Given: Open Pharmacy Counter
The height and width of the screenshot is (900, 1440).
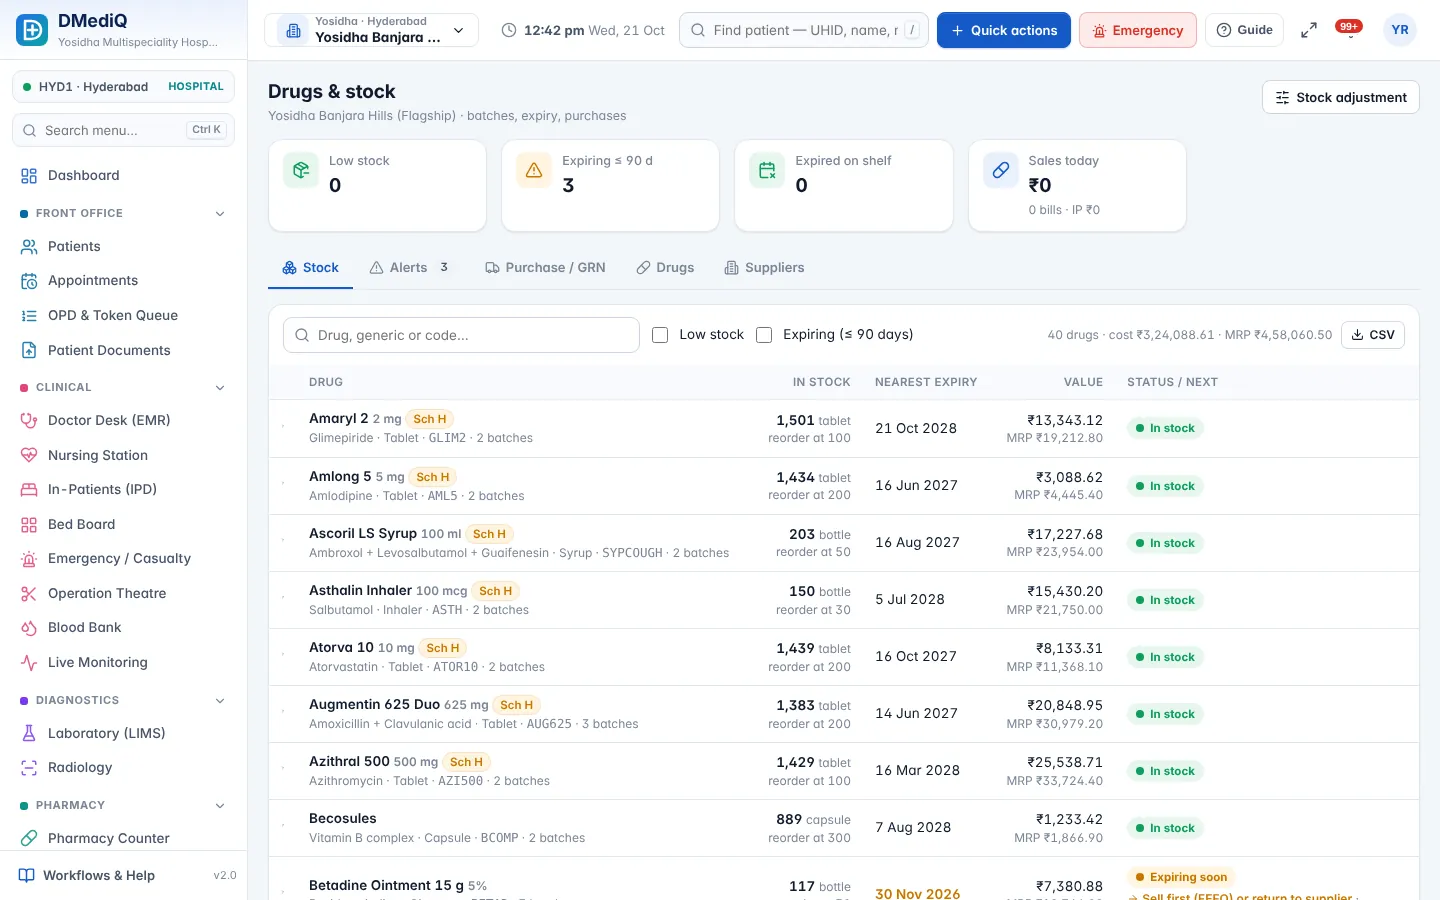Looking at the screenshot, I should [x=123, y=838].
